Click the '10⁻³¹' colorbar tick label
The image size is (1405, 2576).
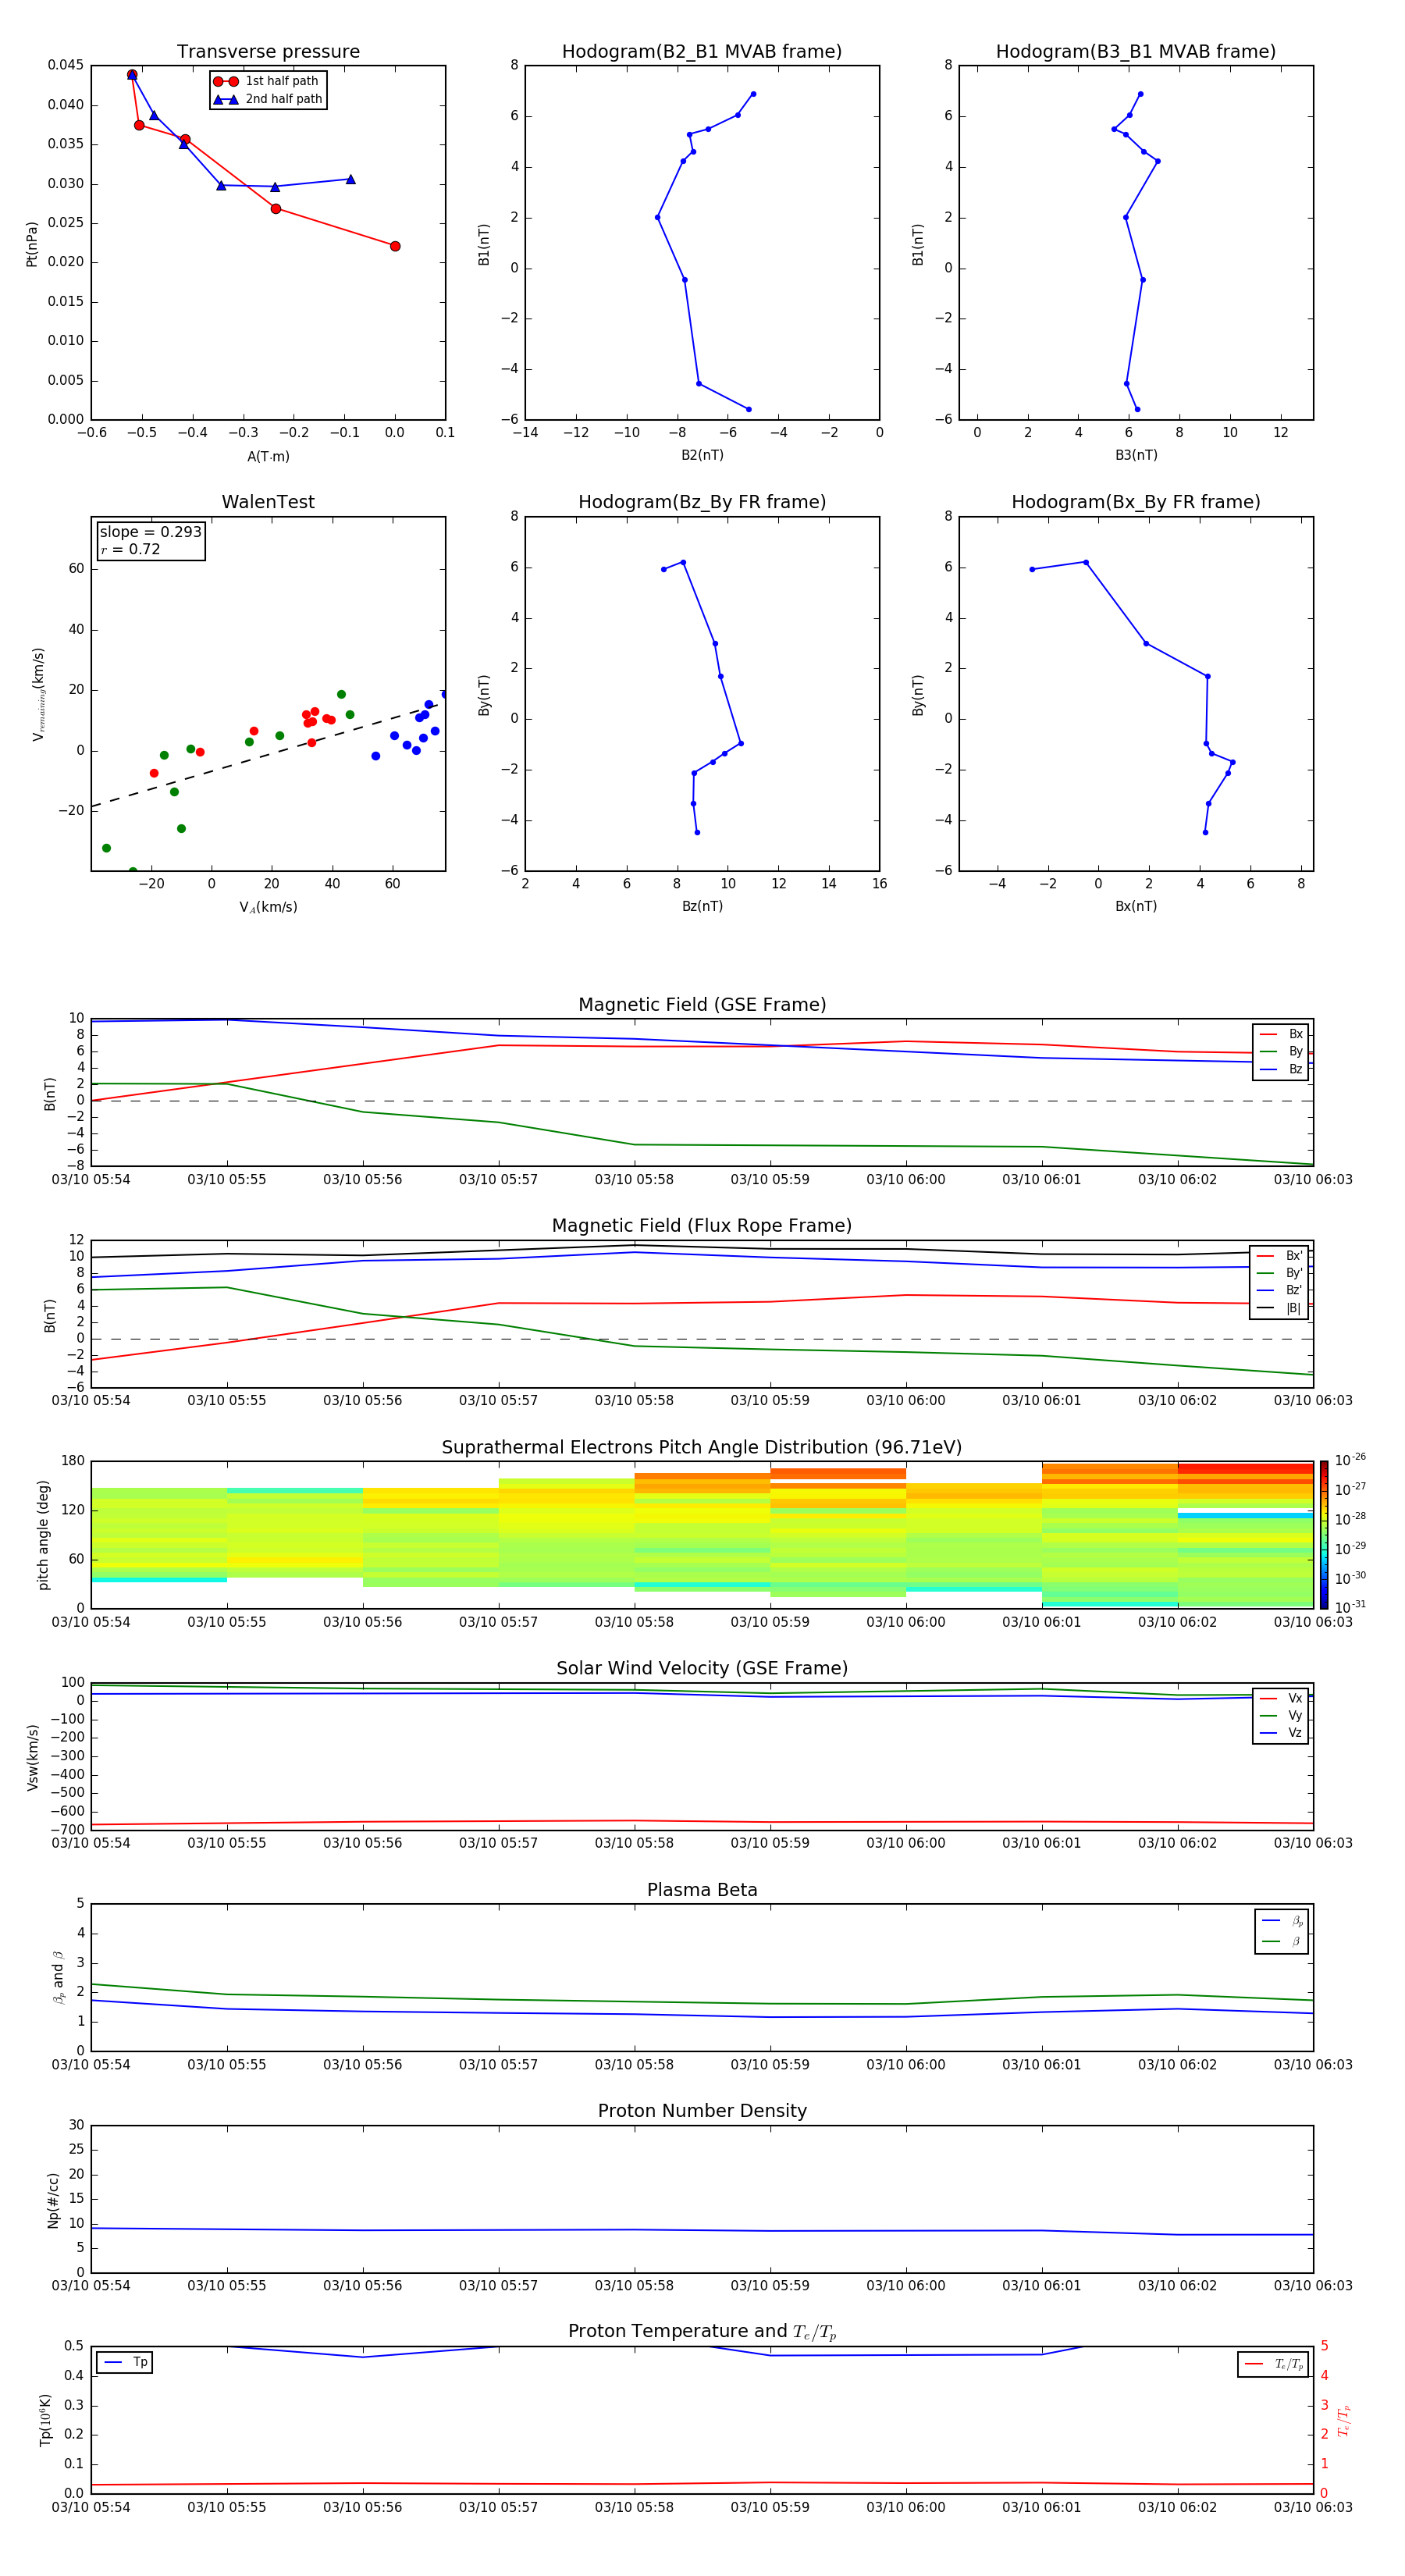1350,1607
